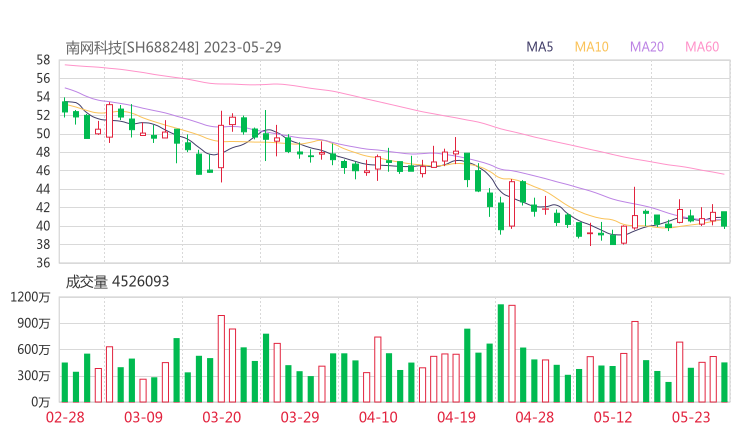Select the 03-29 date label
This screenshot has height=440, width=740.
[300, 417]
